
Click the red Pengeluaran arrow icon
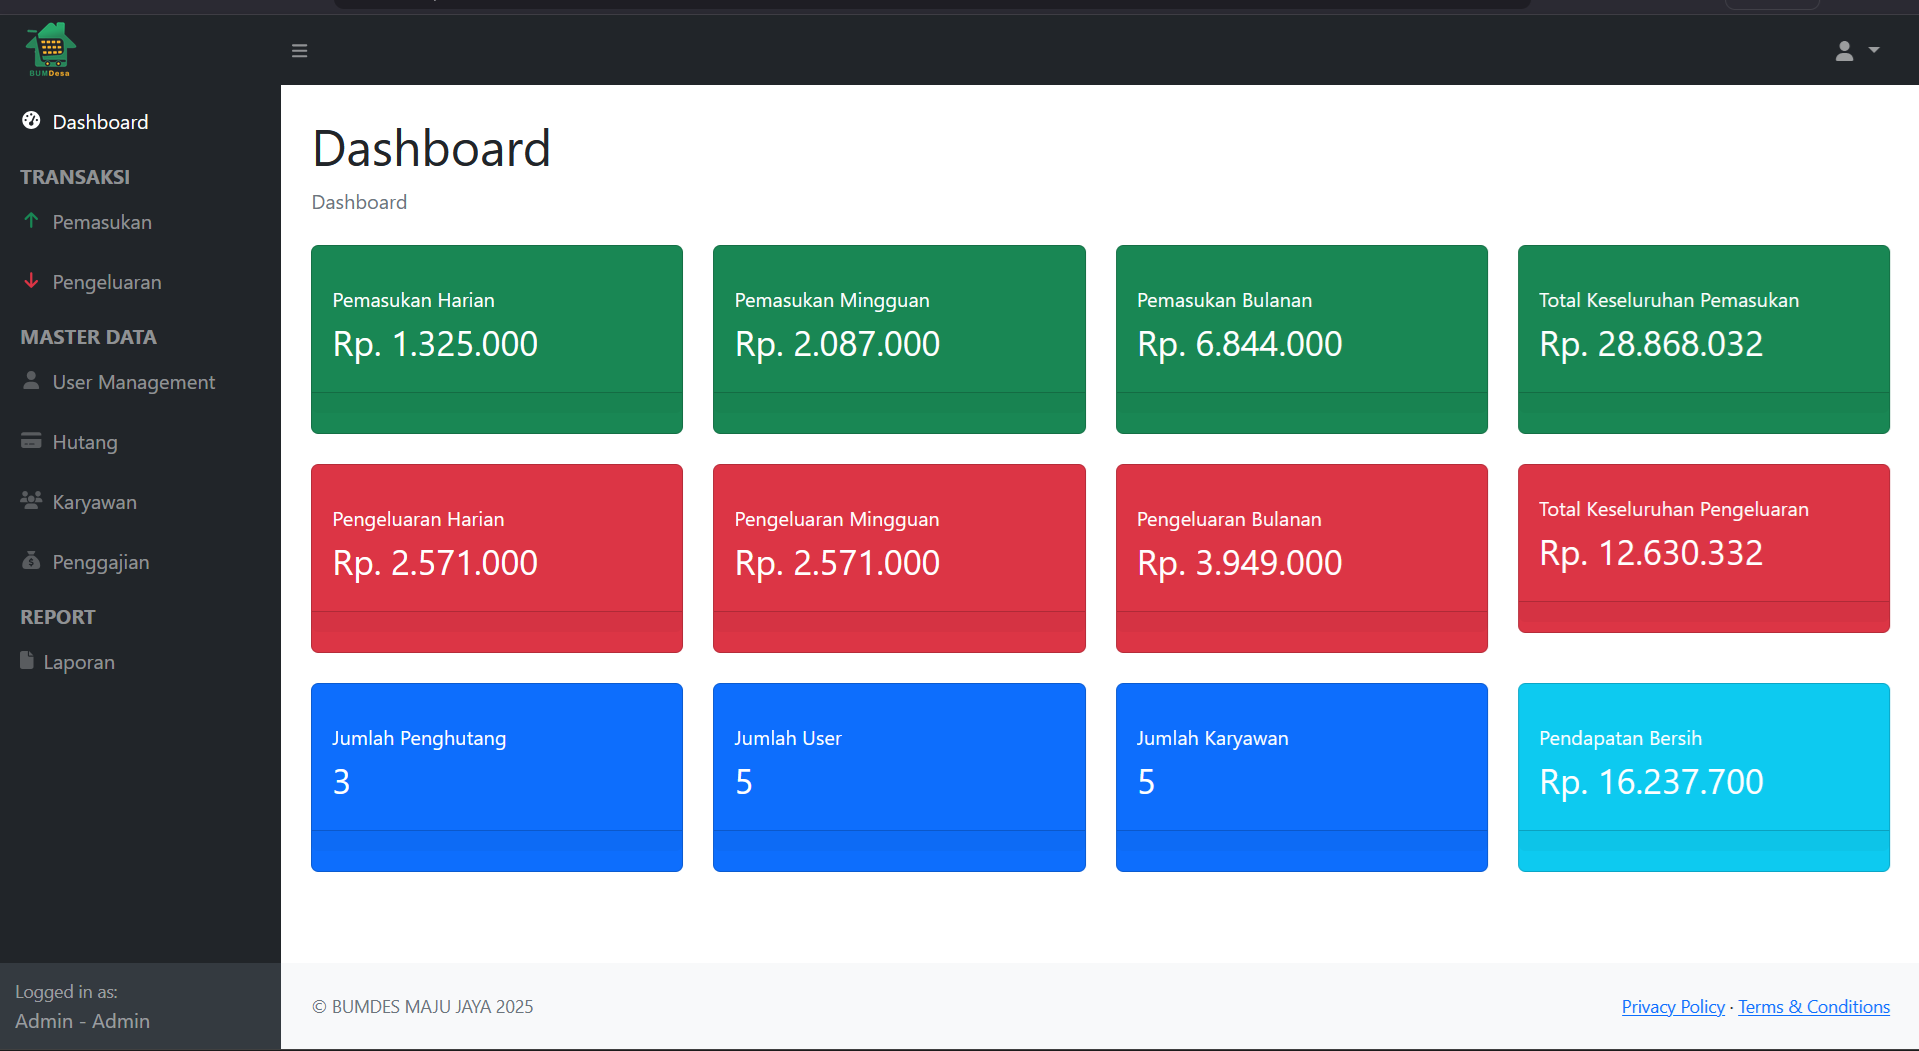pyautogui.click(x=31, y=281)
